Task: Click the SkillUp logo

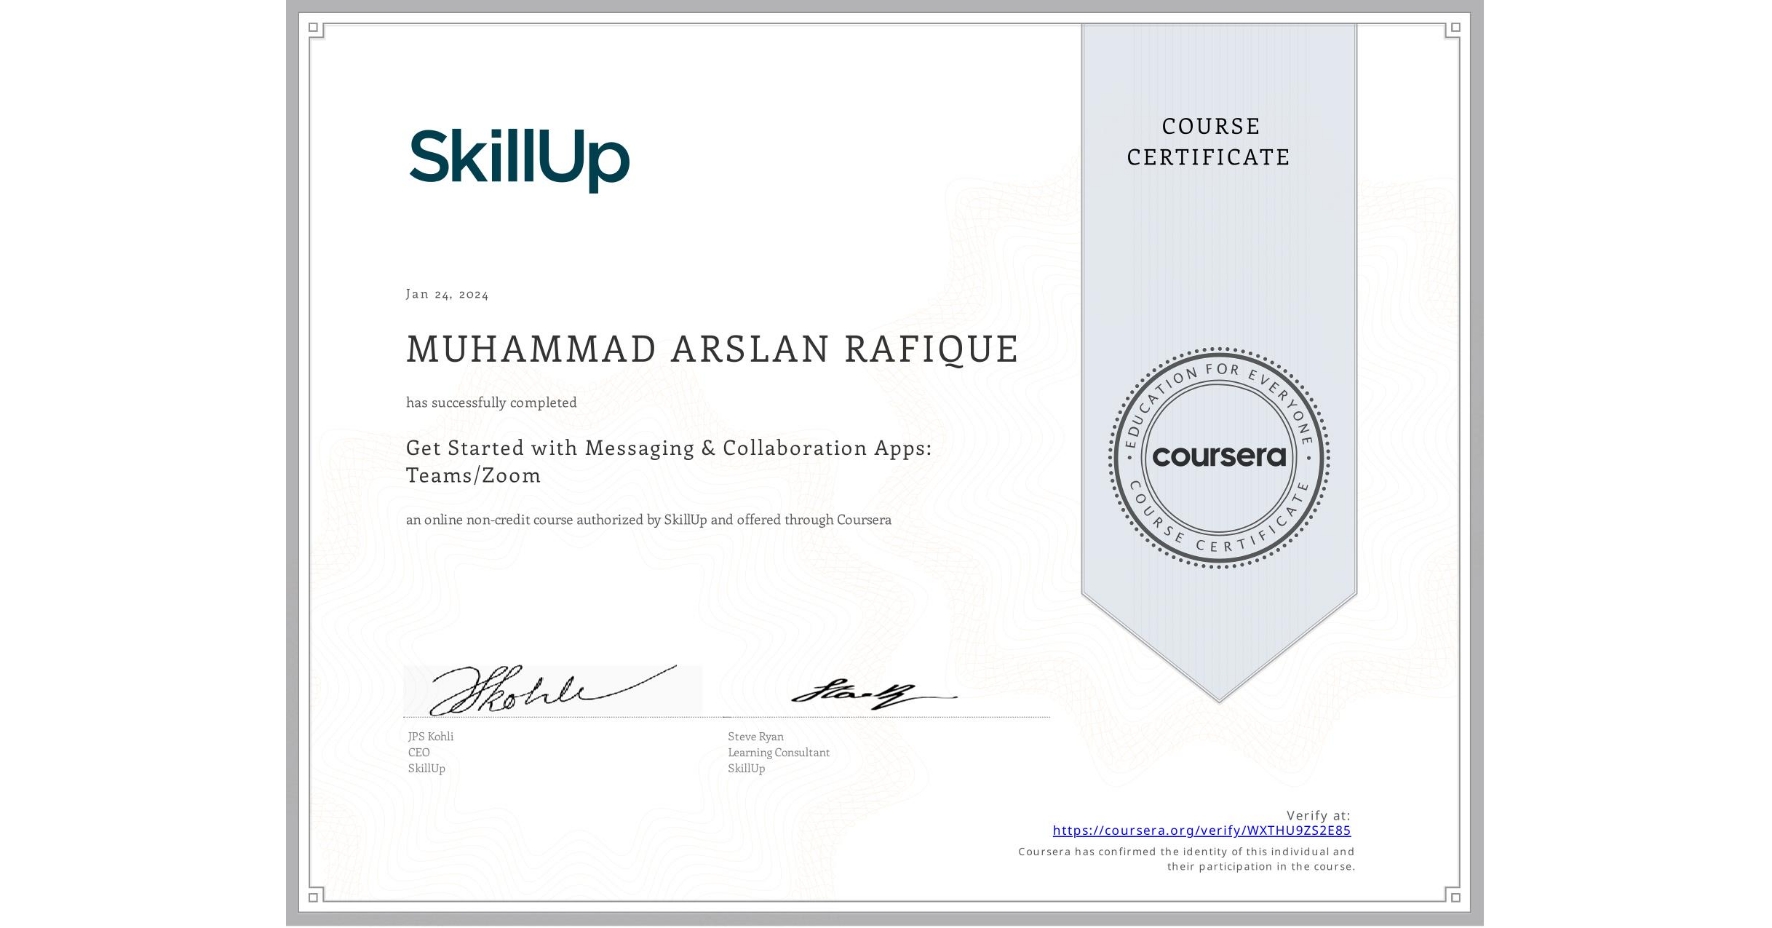Action: point(520,157)
